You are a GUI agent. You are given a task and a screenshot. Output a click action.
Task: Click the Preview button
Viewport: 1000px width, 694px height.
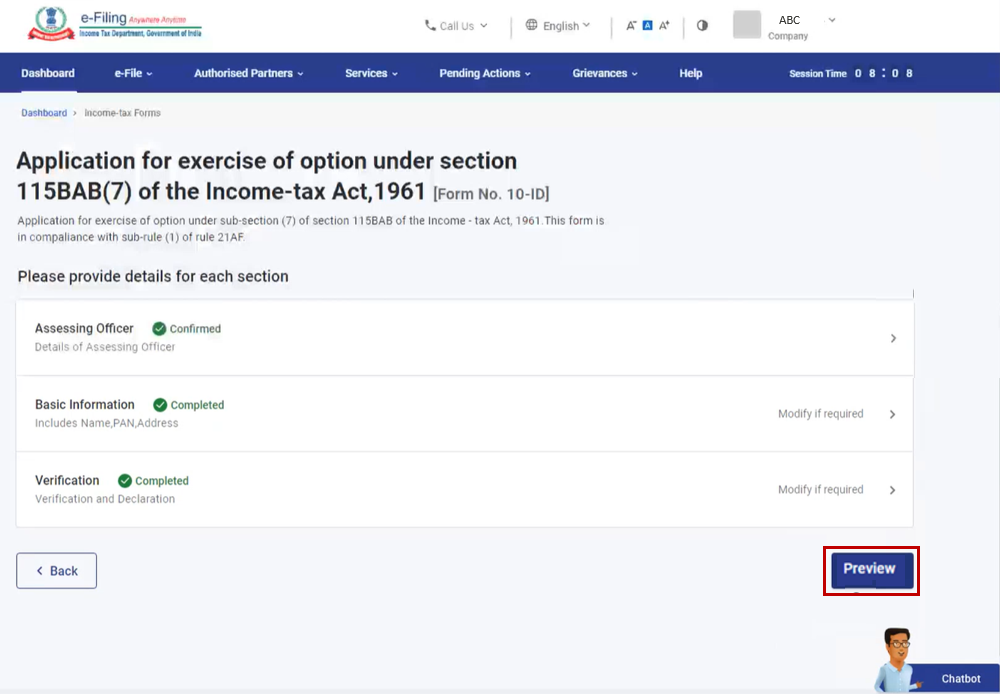[870, 569]
